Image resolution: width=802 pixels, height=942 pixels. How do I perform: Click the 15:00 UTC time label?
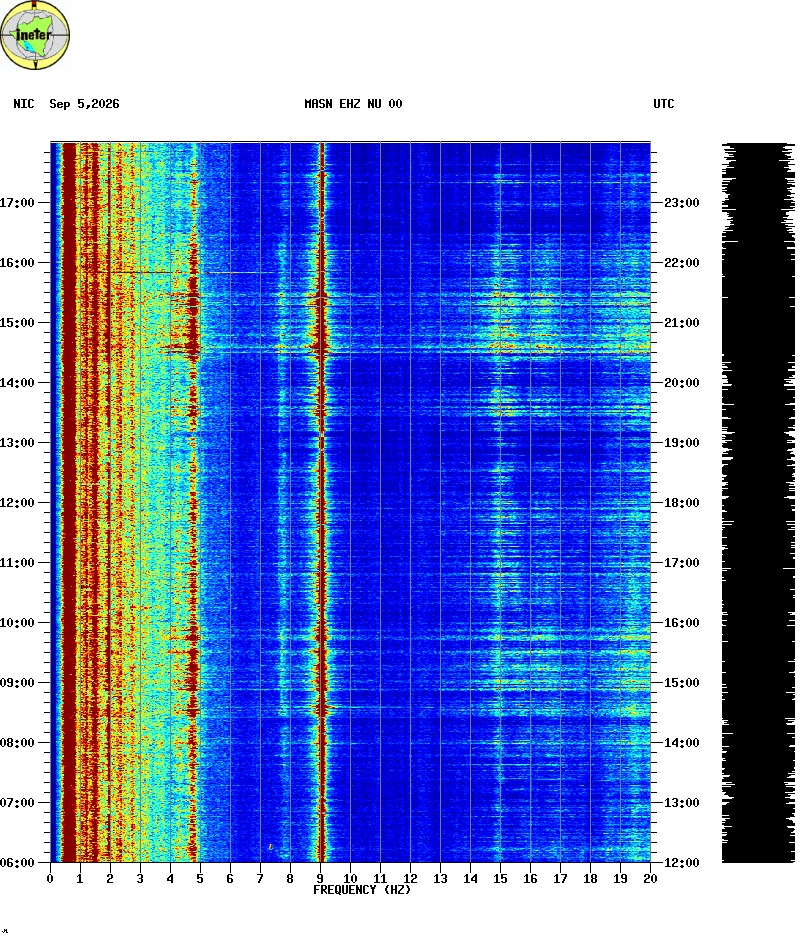click(682, 683)
